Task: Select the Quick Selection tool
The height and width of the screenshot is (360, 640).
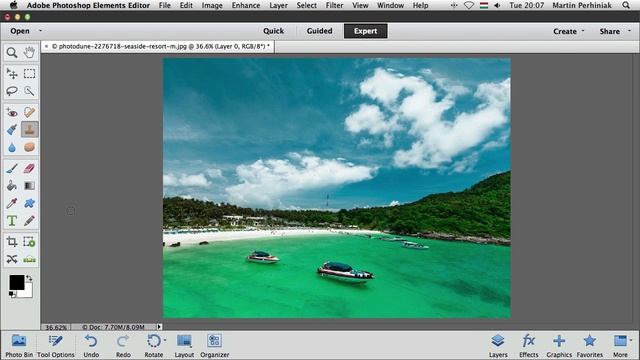Action: point(29,91)
